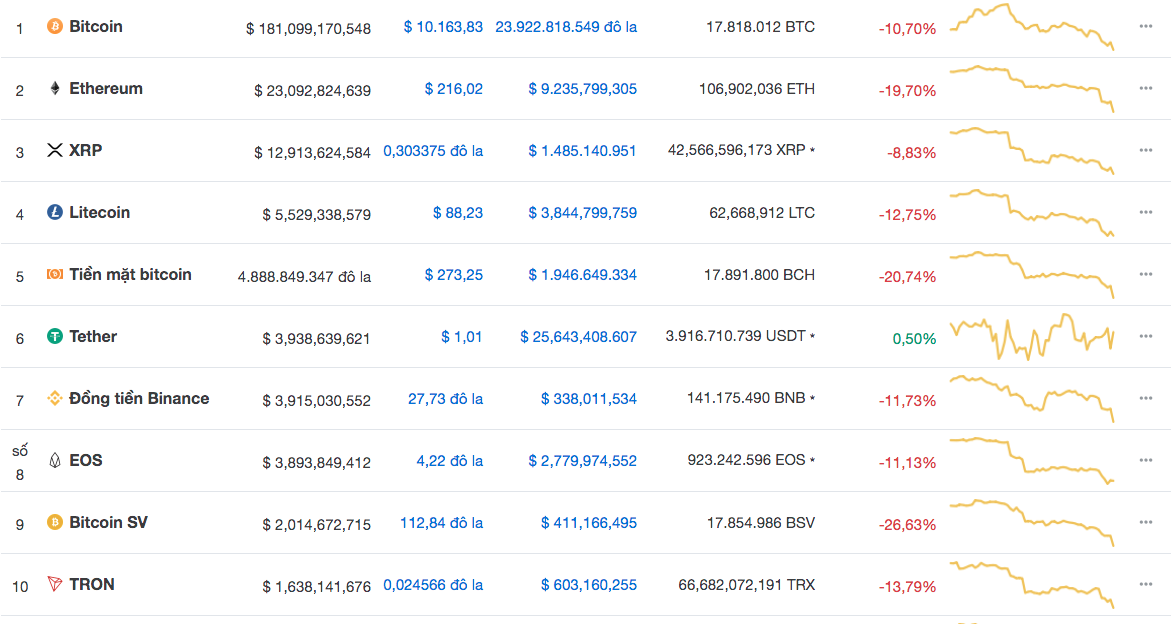This screenshot has width=1173, height=624.
Task: Click the XRP logo icon
Action: (x=55, y=151)
